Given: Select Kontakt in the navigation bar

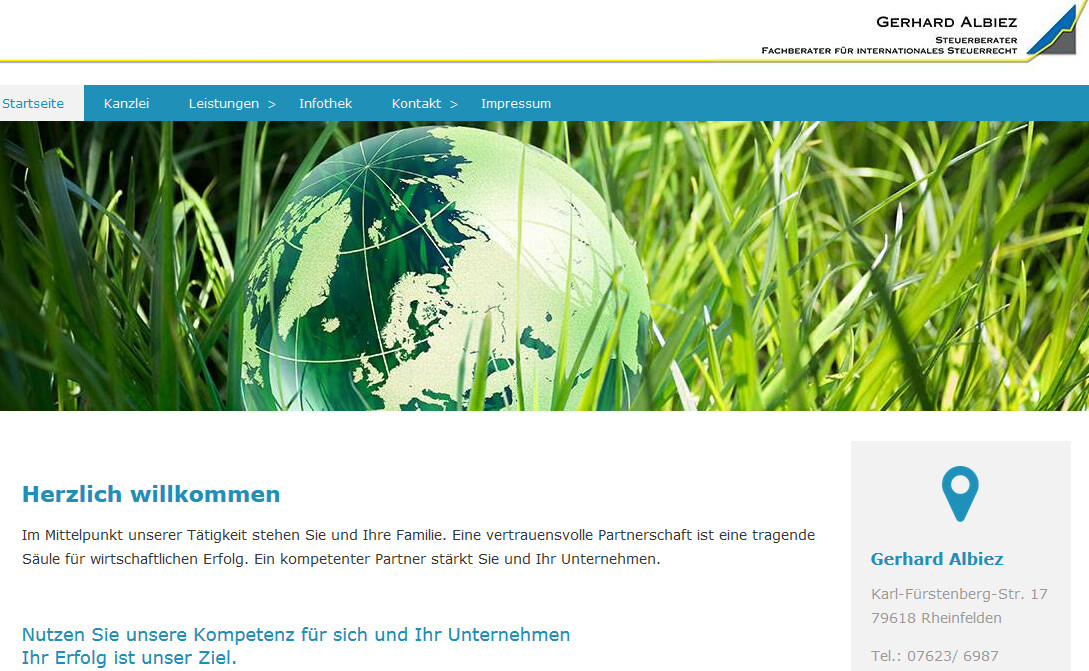Looking at the screenshot, I should [x=416, y=103].
